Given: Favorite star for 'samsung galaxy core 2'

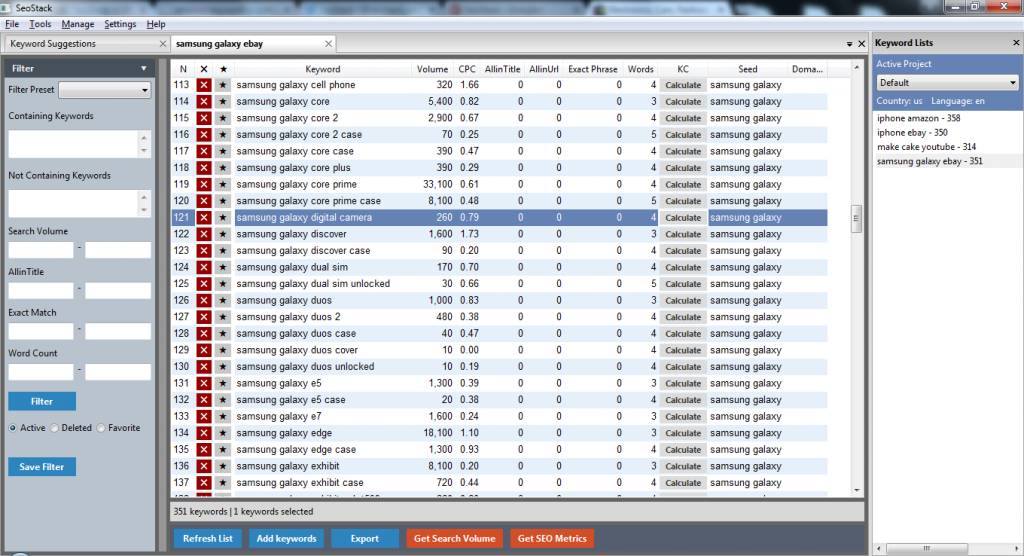Looking at the screenshot, I should [223, 118].
